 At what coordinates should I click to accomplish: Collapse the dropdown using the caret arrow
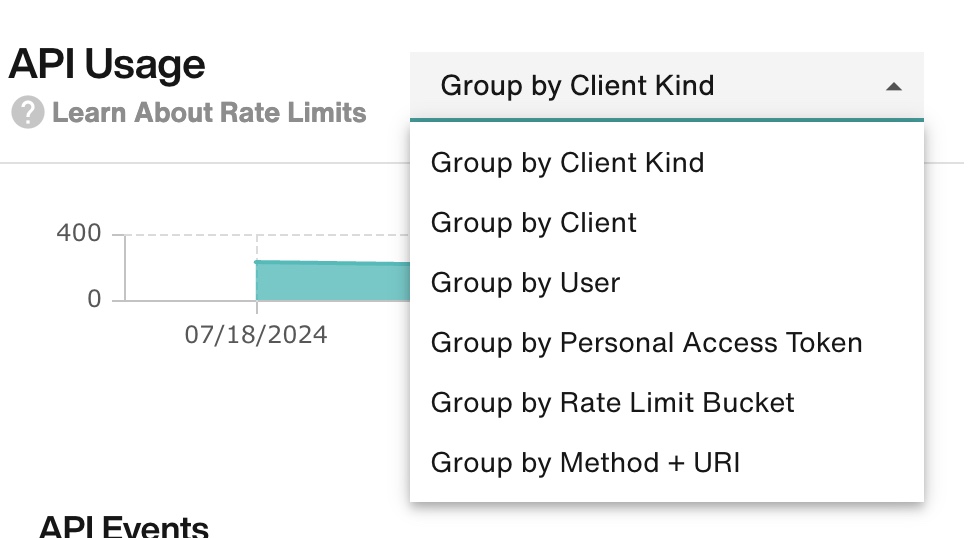click(894, 87)
